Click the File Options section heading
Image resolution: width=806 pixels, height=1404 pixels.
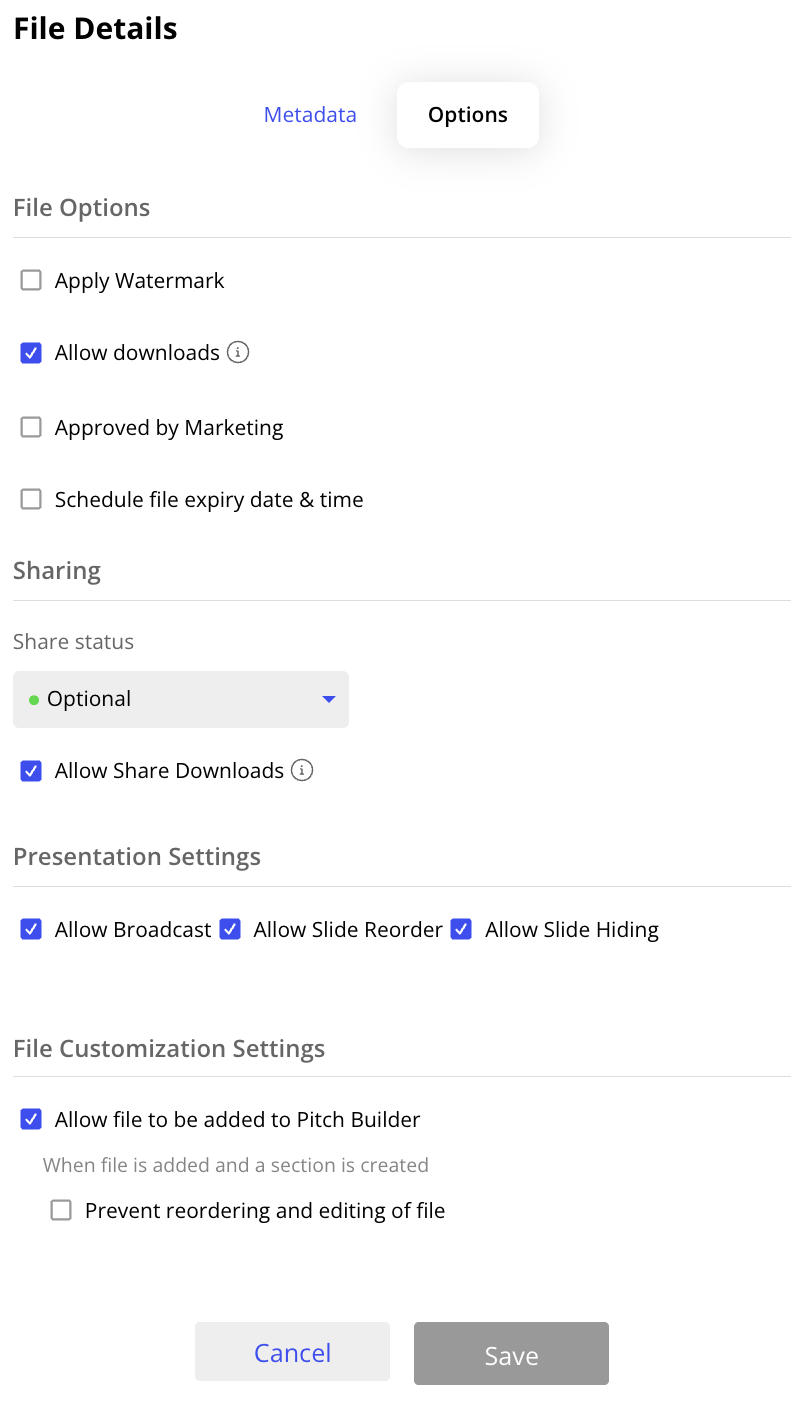click(x=81, y=207)
